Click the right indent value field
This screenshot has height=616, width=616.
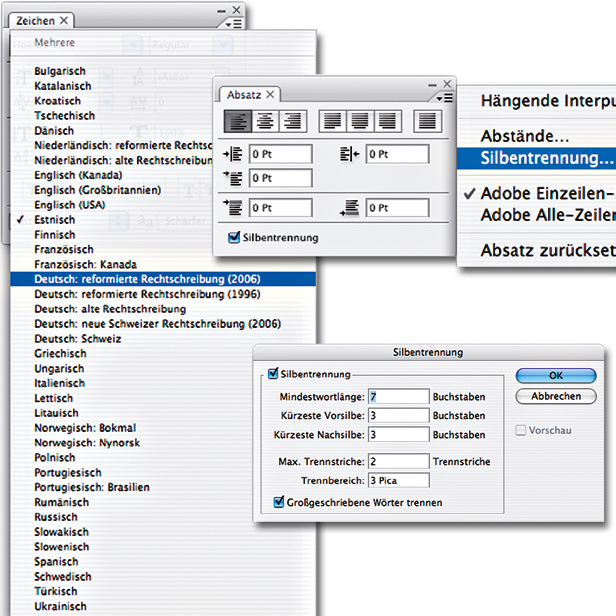click(x=397, y=154)
